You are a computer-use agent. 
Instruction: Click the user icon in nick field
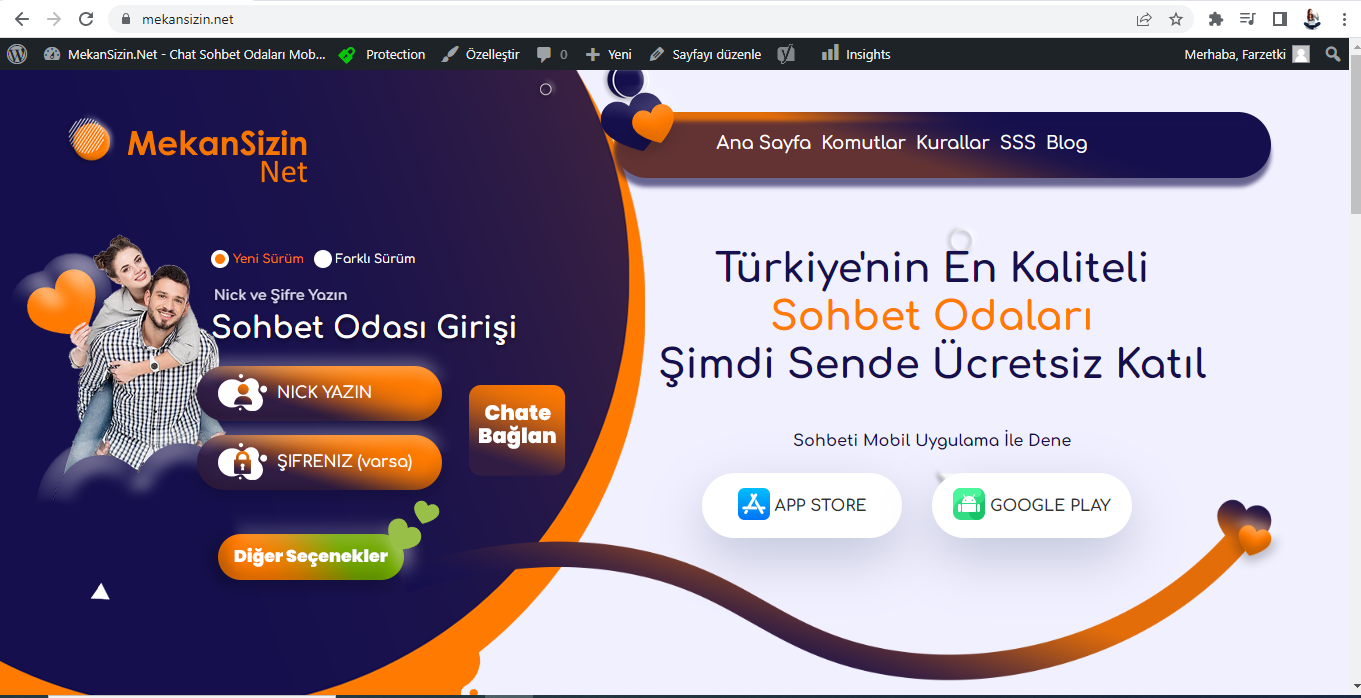(x=242, y=393)
